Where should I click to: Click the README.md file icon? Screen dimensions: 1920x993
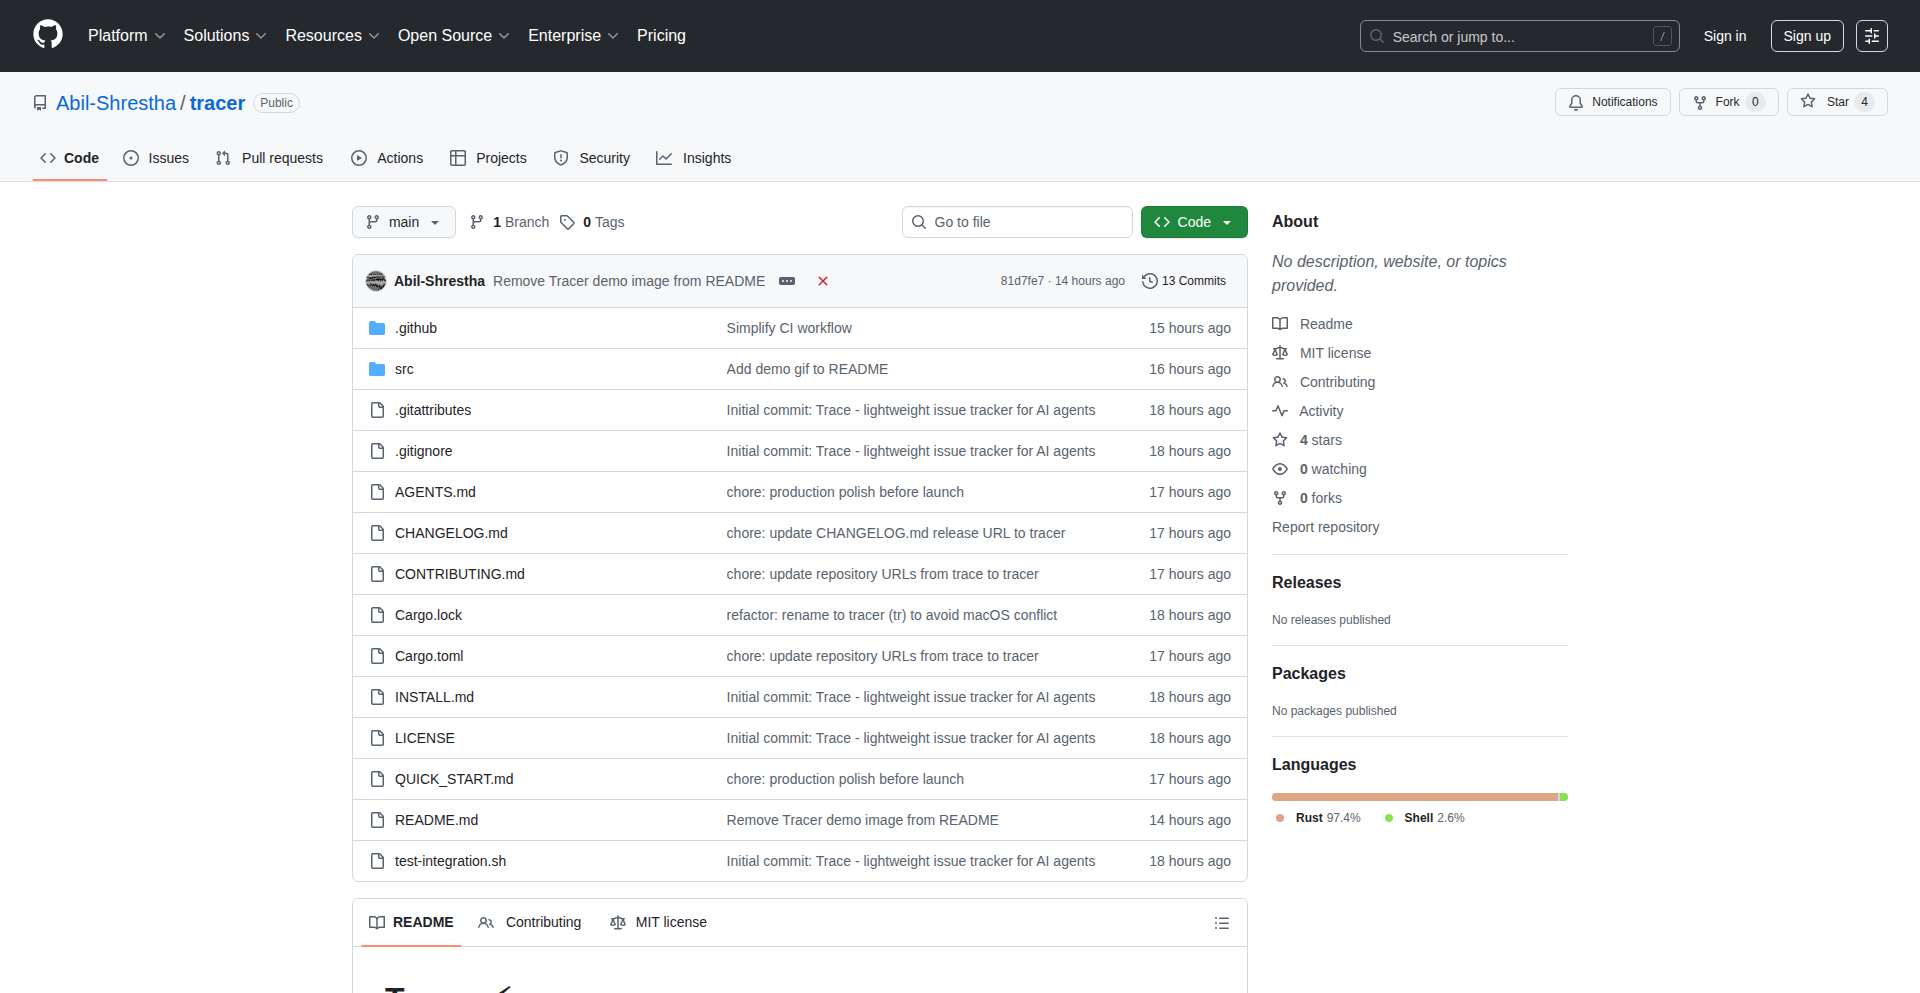[377, 820]
